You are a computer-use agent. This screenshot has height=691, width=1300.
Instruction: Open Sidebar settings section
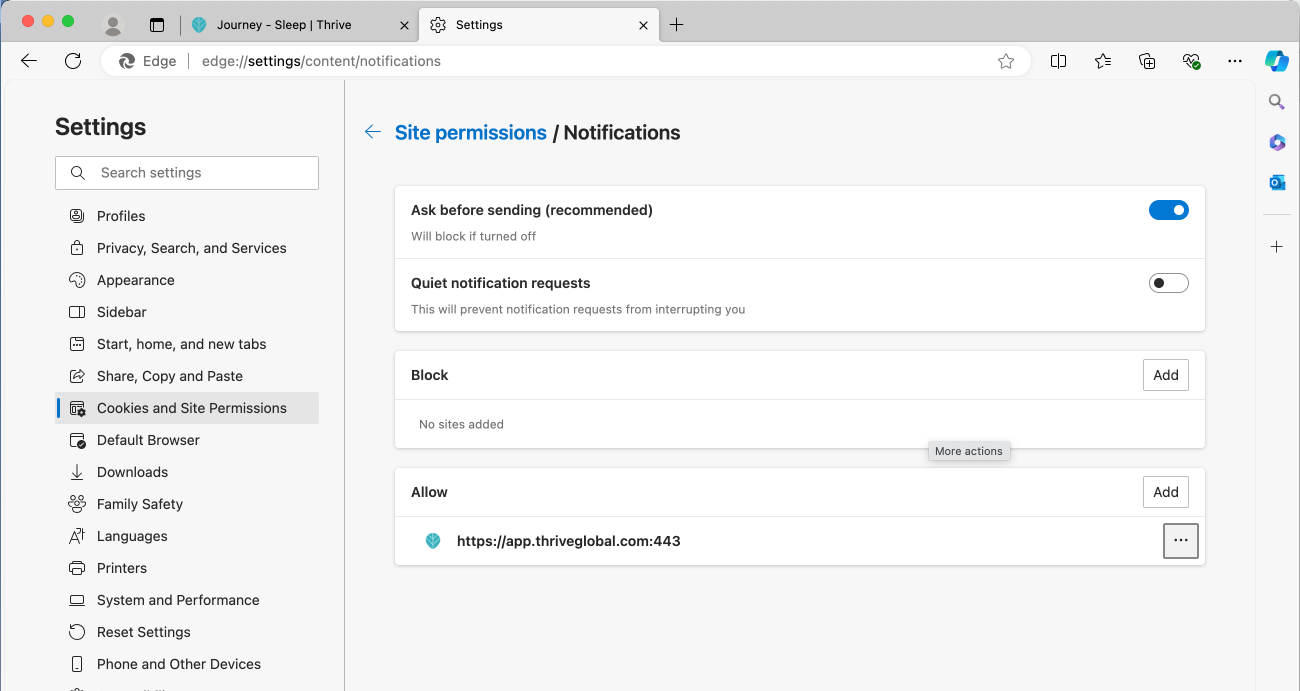coord(187,312)
